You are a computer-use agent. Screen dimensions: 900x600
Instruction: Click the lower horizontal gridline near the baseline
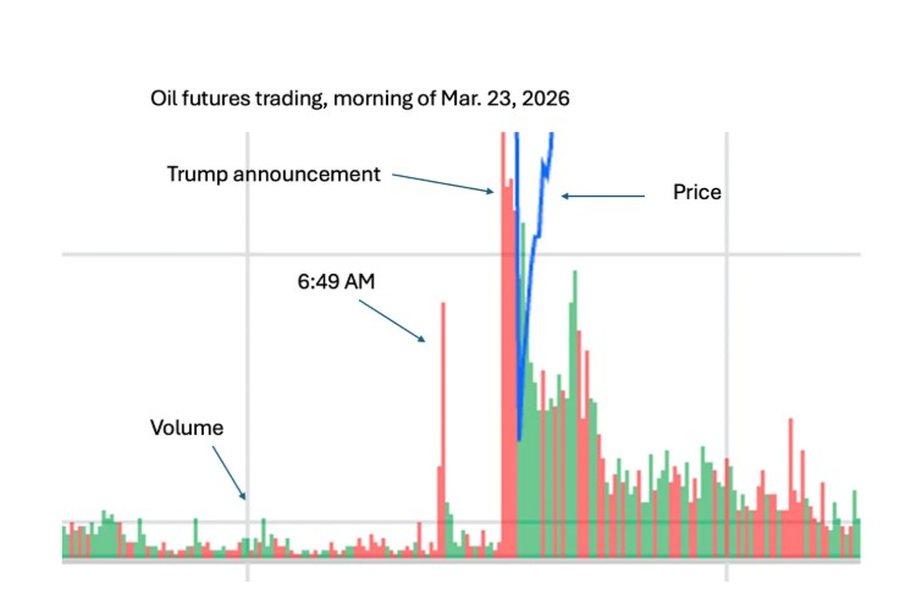click(461, 522)
